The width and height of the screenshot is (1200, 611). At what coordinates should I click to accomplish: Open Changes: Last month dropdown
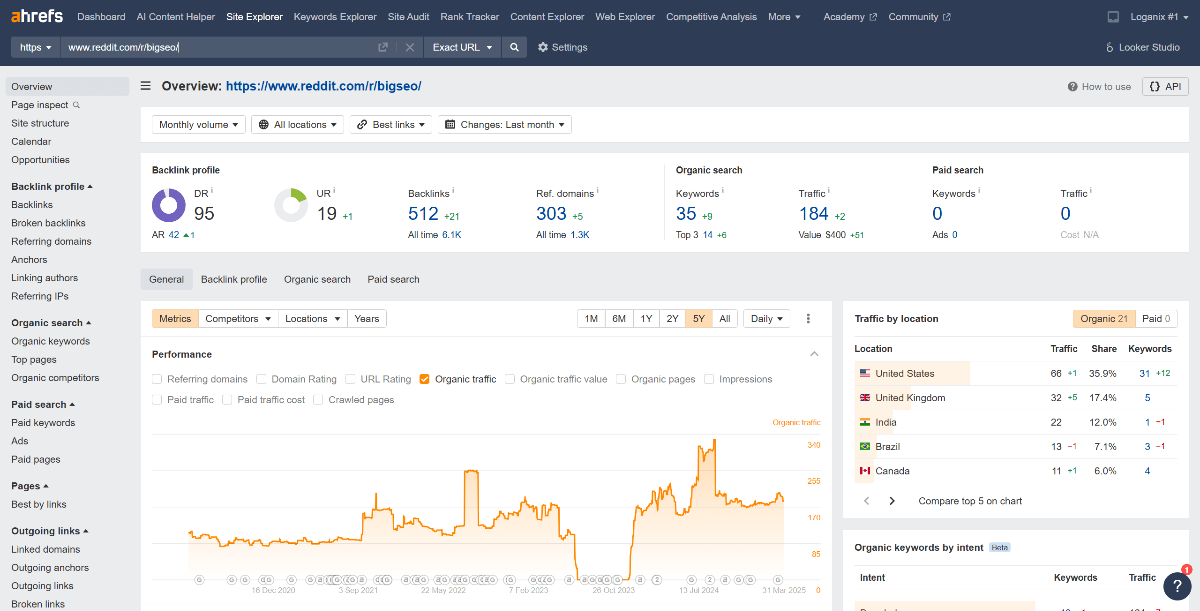pyautogui.click(x=505, y=125)
